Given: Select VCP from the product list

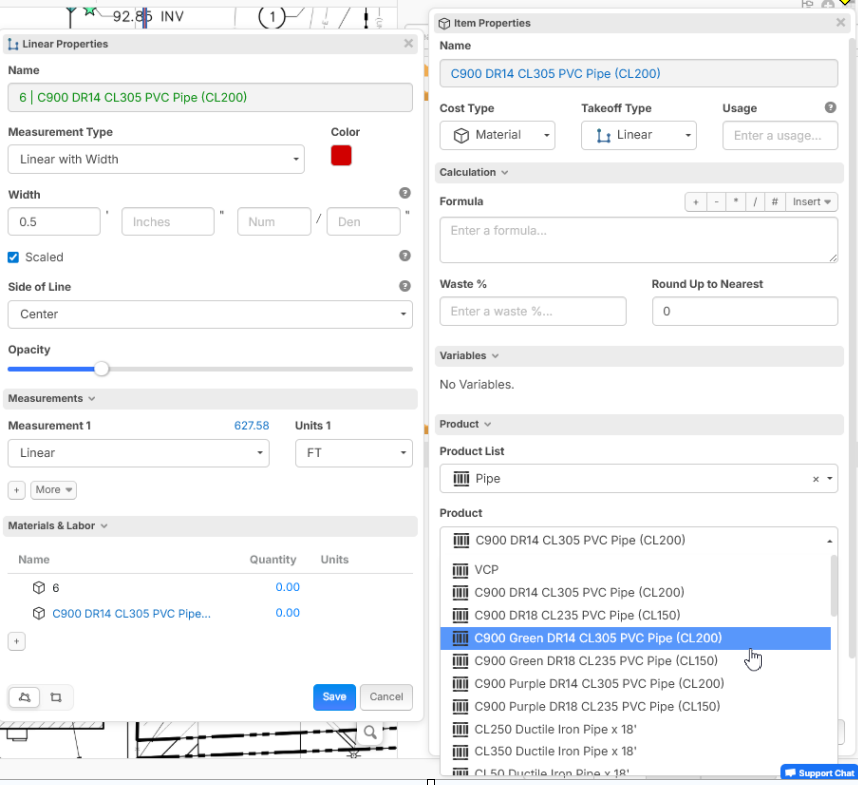Looking at the screenshot, I should [x=486, y=570].
